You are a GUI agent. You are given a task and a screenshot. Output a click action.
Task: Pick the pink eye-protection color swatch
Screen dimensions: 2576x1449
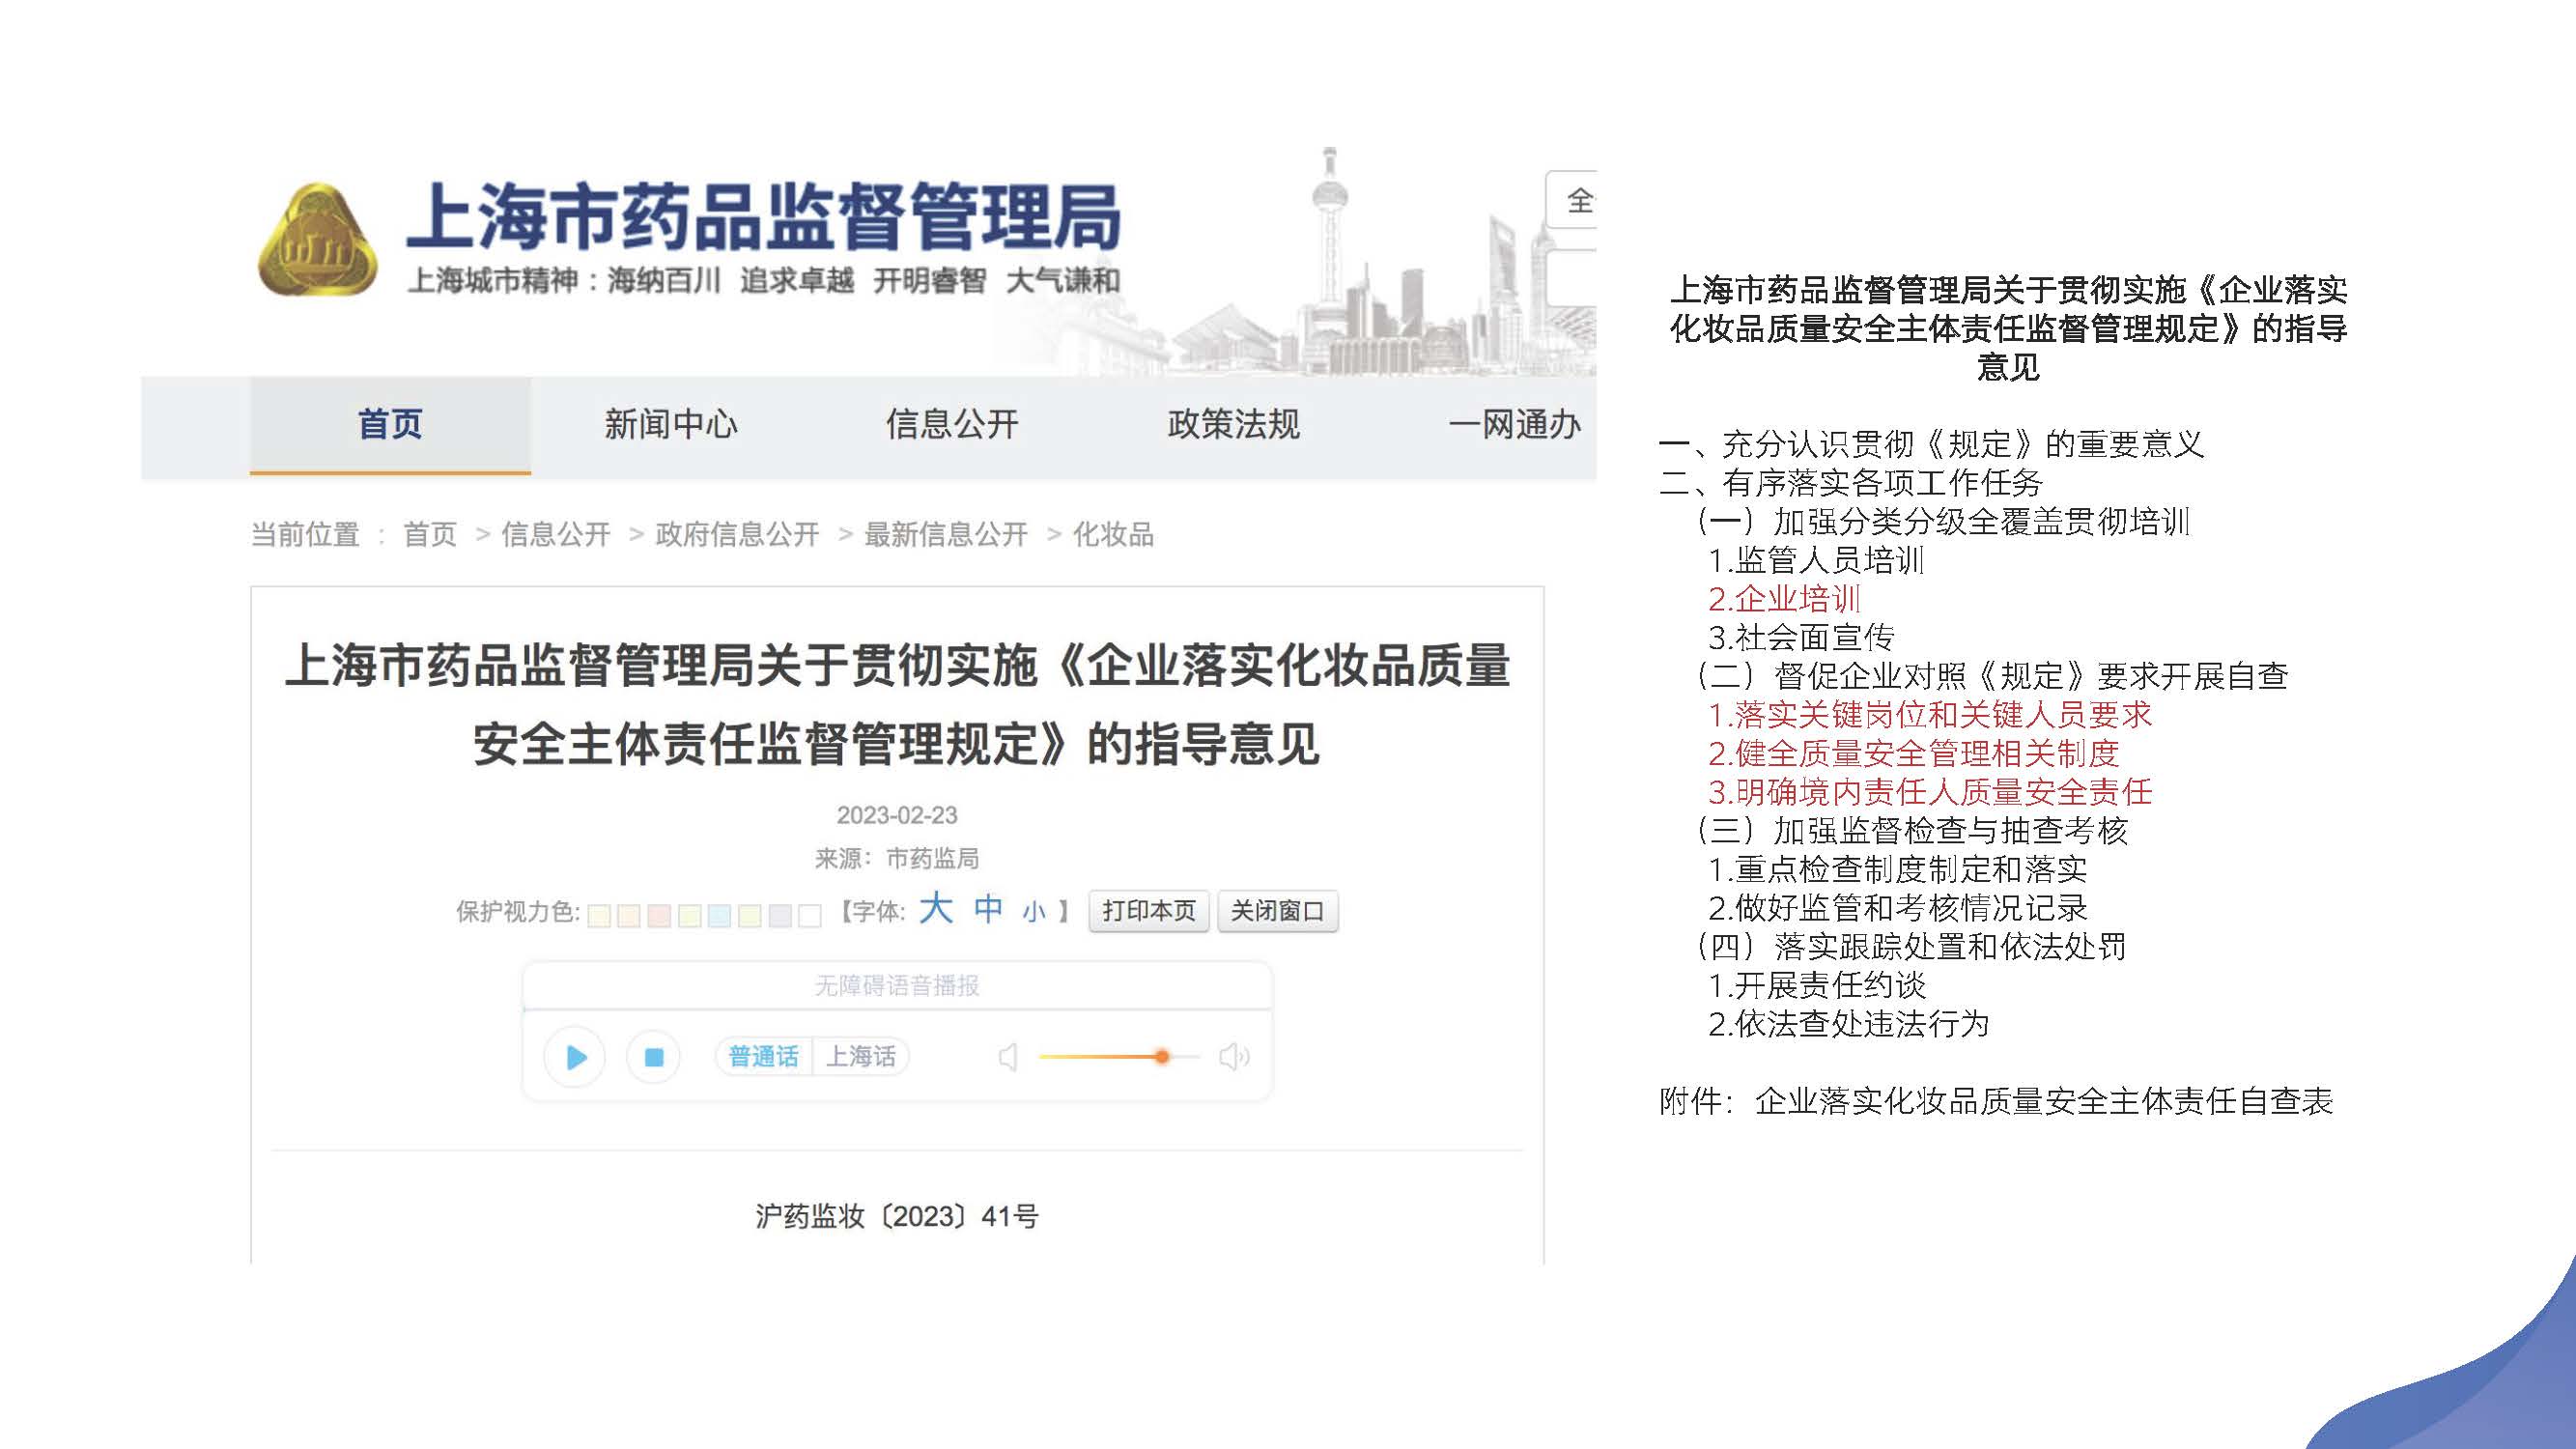point(659,915)
